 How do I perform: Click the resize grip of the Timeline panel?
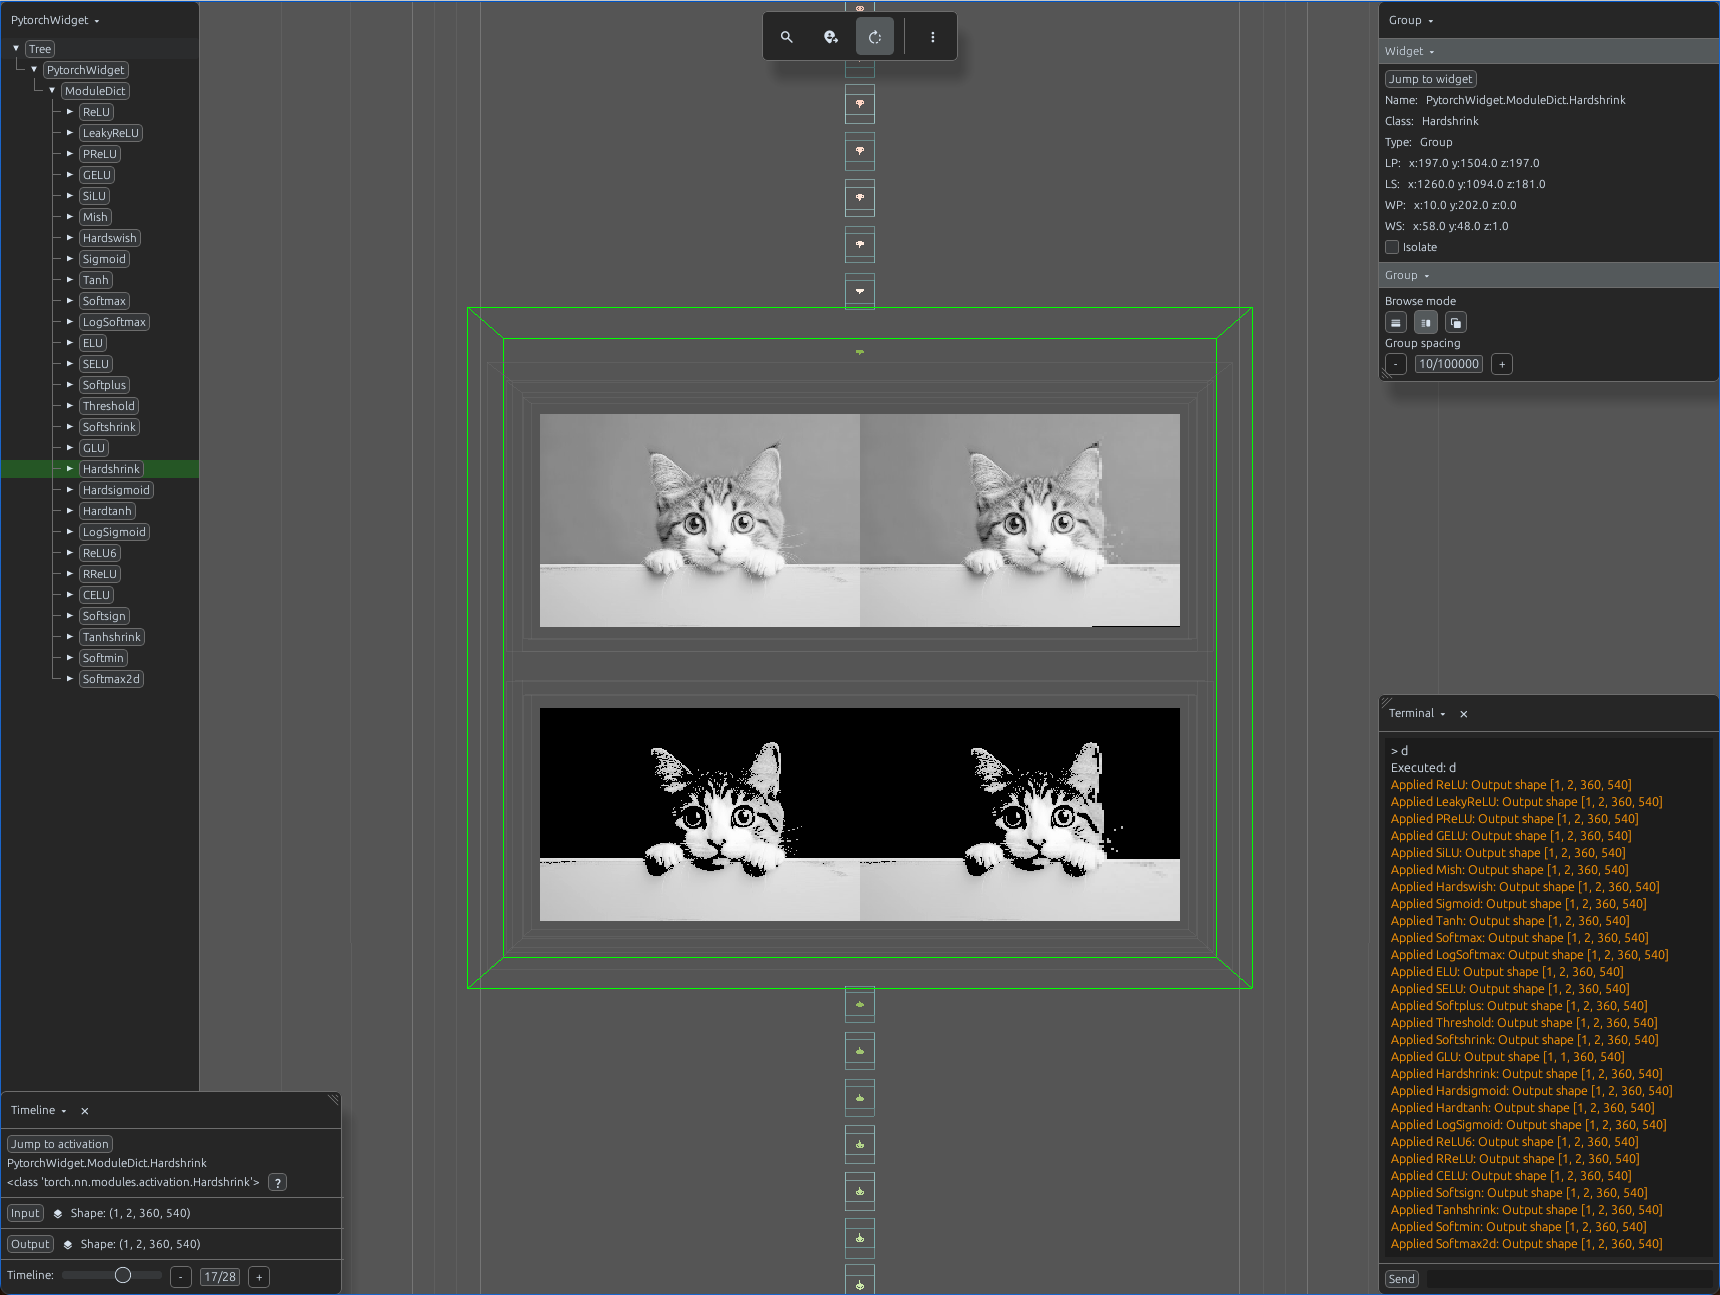point(333,1100)
